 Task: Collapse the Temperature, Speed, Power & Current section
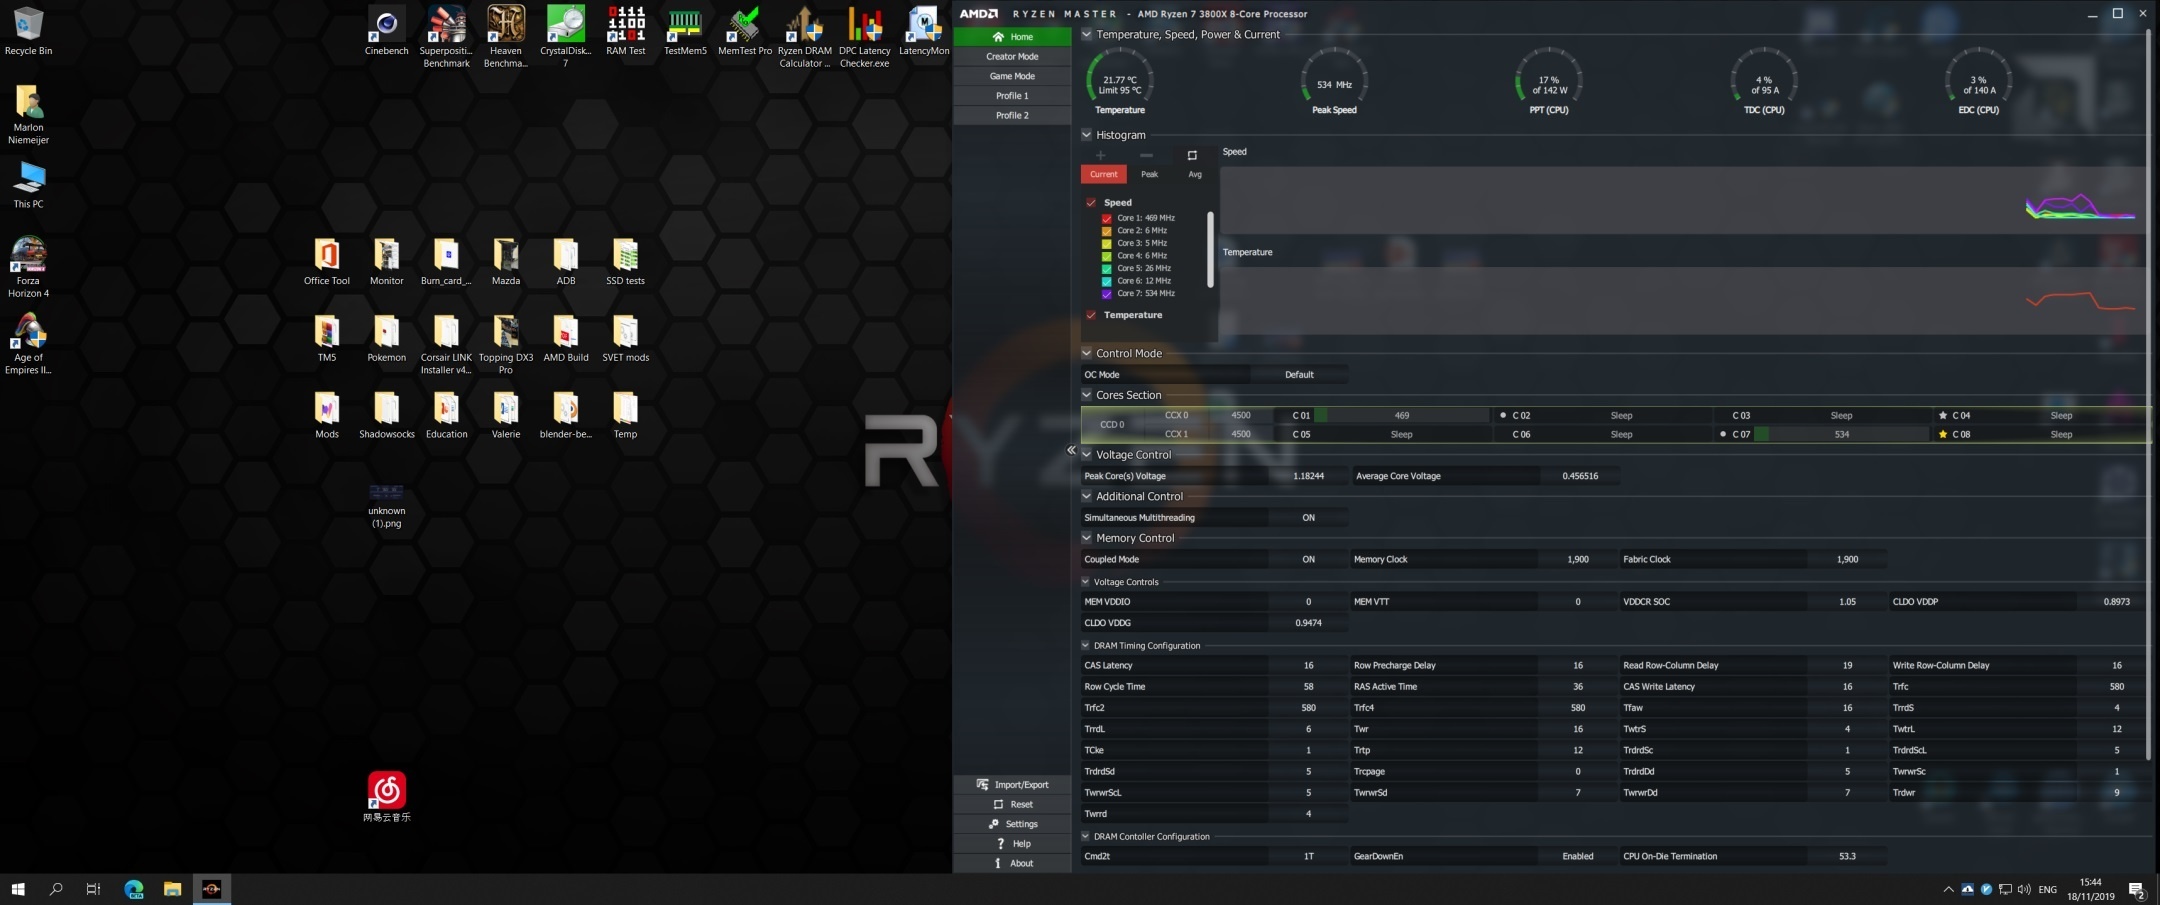pyautogui.click(x=1087, y=34)
